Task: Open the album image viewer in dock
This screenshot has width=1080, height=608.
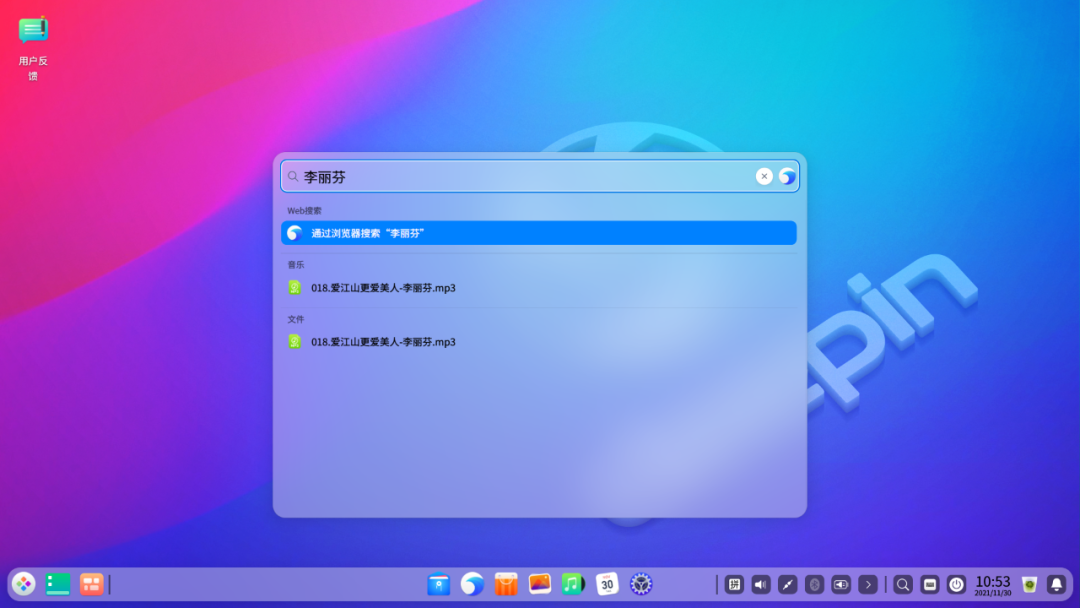Action: (x=540, y=584)
